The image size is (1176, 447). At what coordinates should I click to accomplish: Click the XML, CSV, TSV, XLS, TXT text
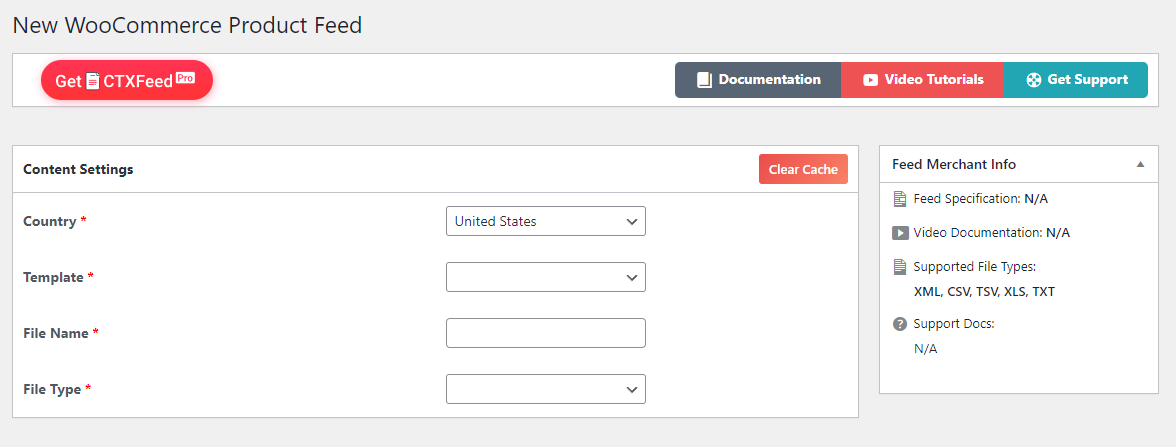984,292
